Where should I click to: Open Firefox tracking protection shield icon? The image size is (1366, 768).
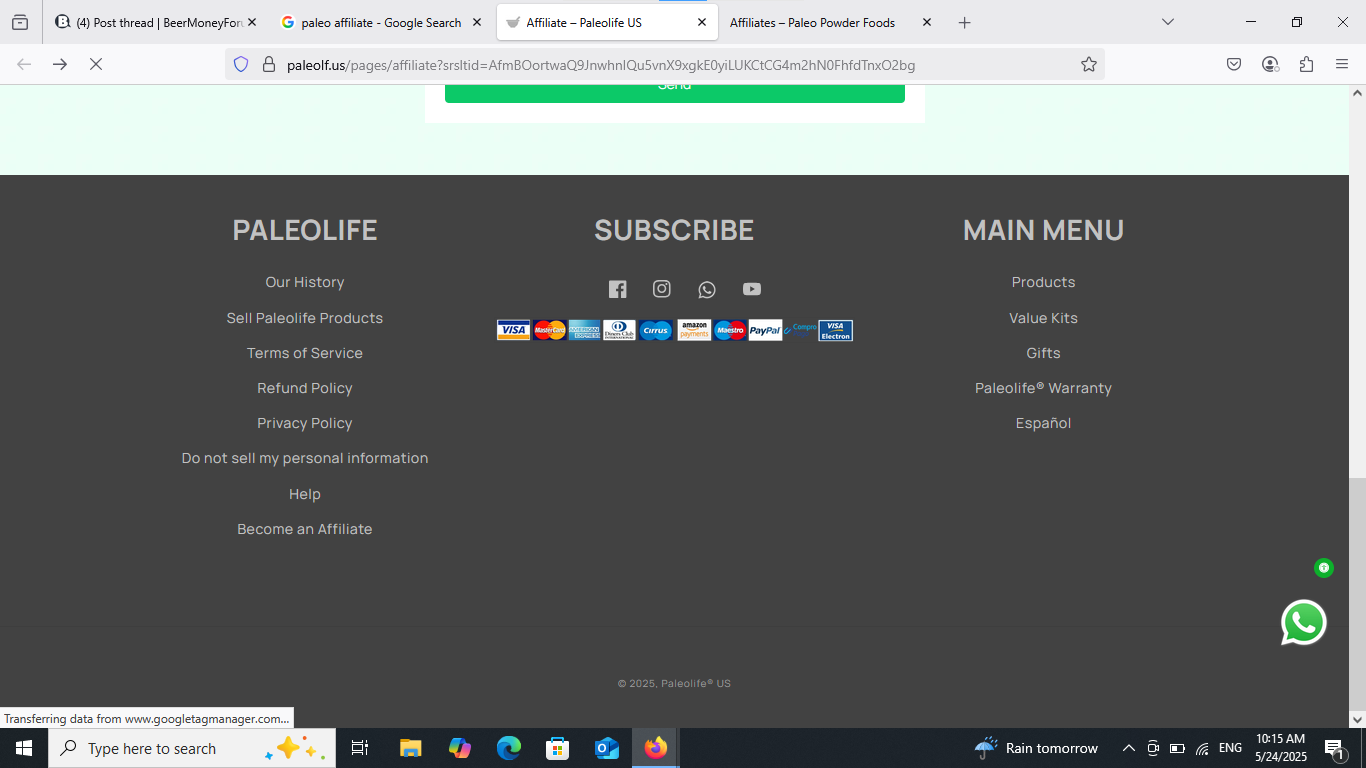[240, 65]
